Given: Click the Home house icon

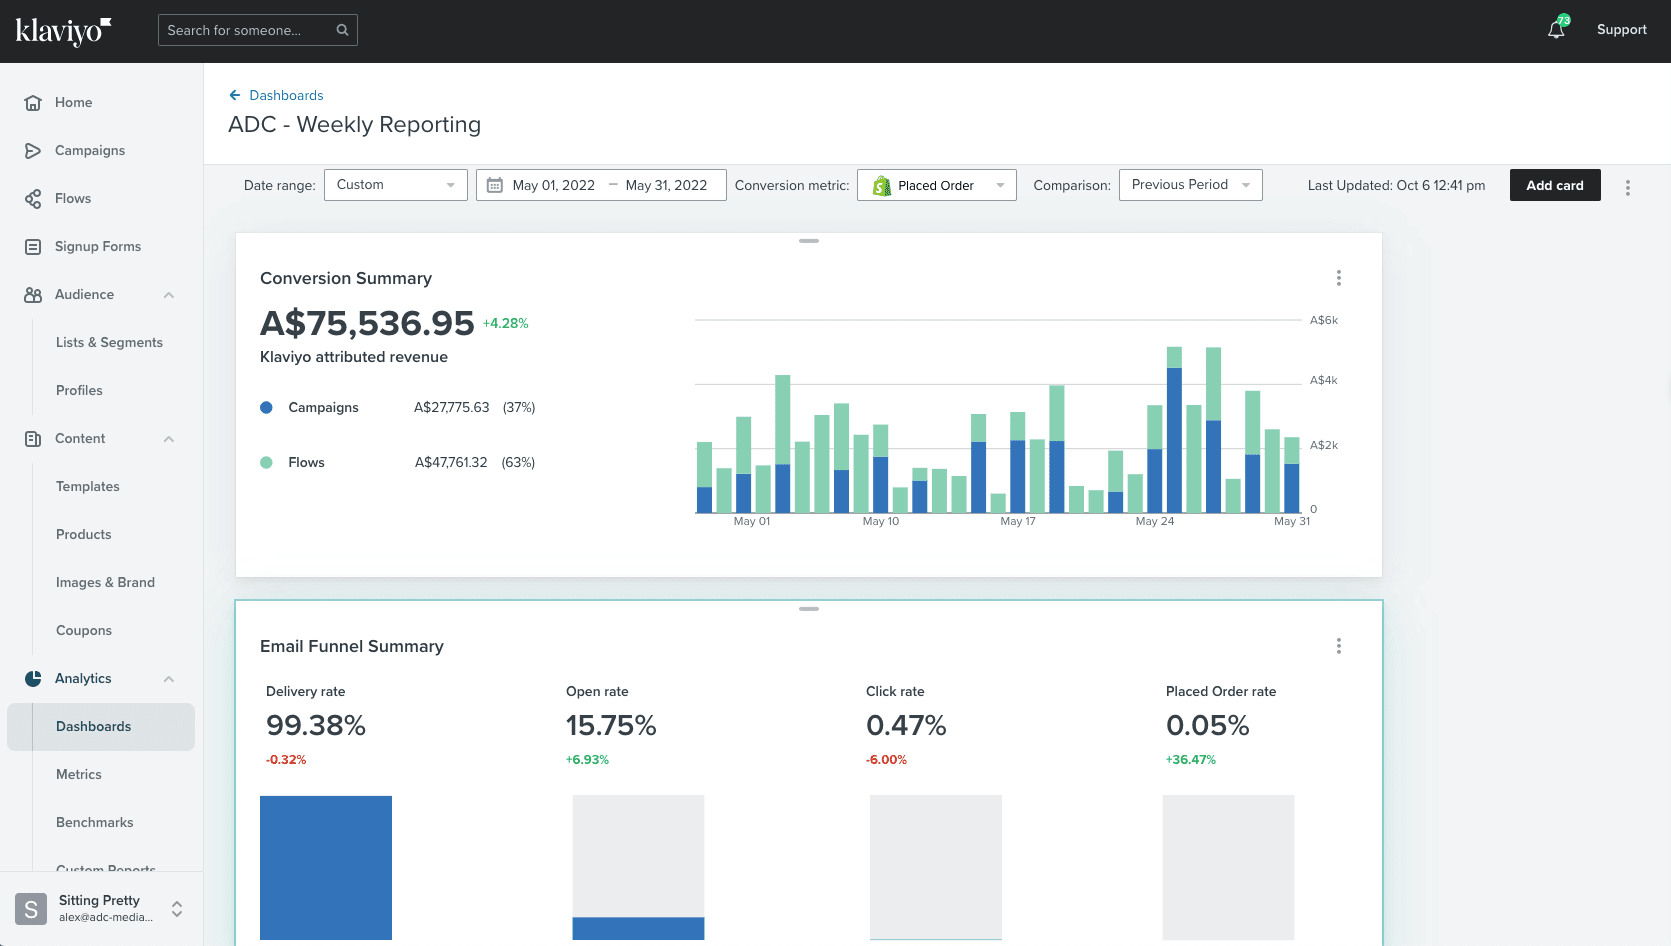Looking at the screenshot, I should click(x=33, y=103).
